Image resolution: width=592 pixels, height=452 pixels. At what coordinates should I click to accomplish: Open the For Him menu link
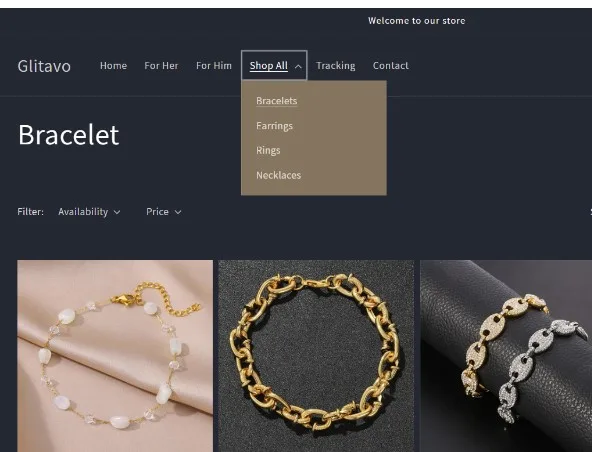[x=214, y=66]
